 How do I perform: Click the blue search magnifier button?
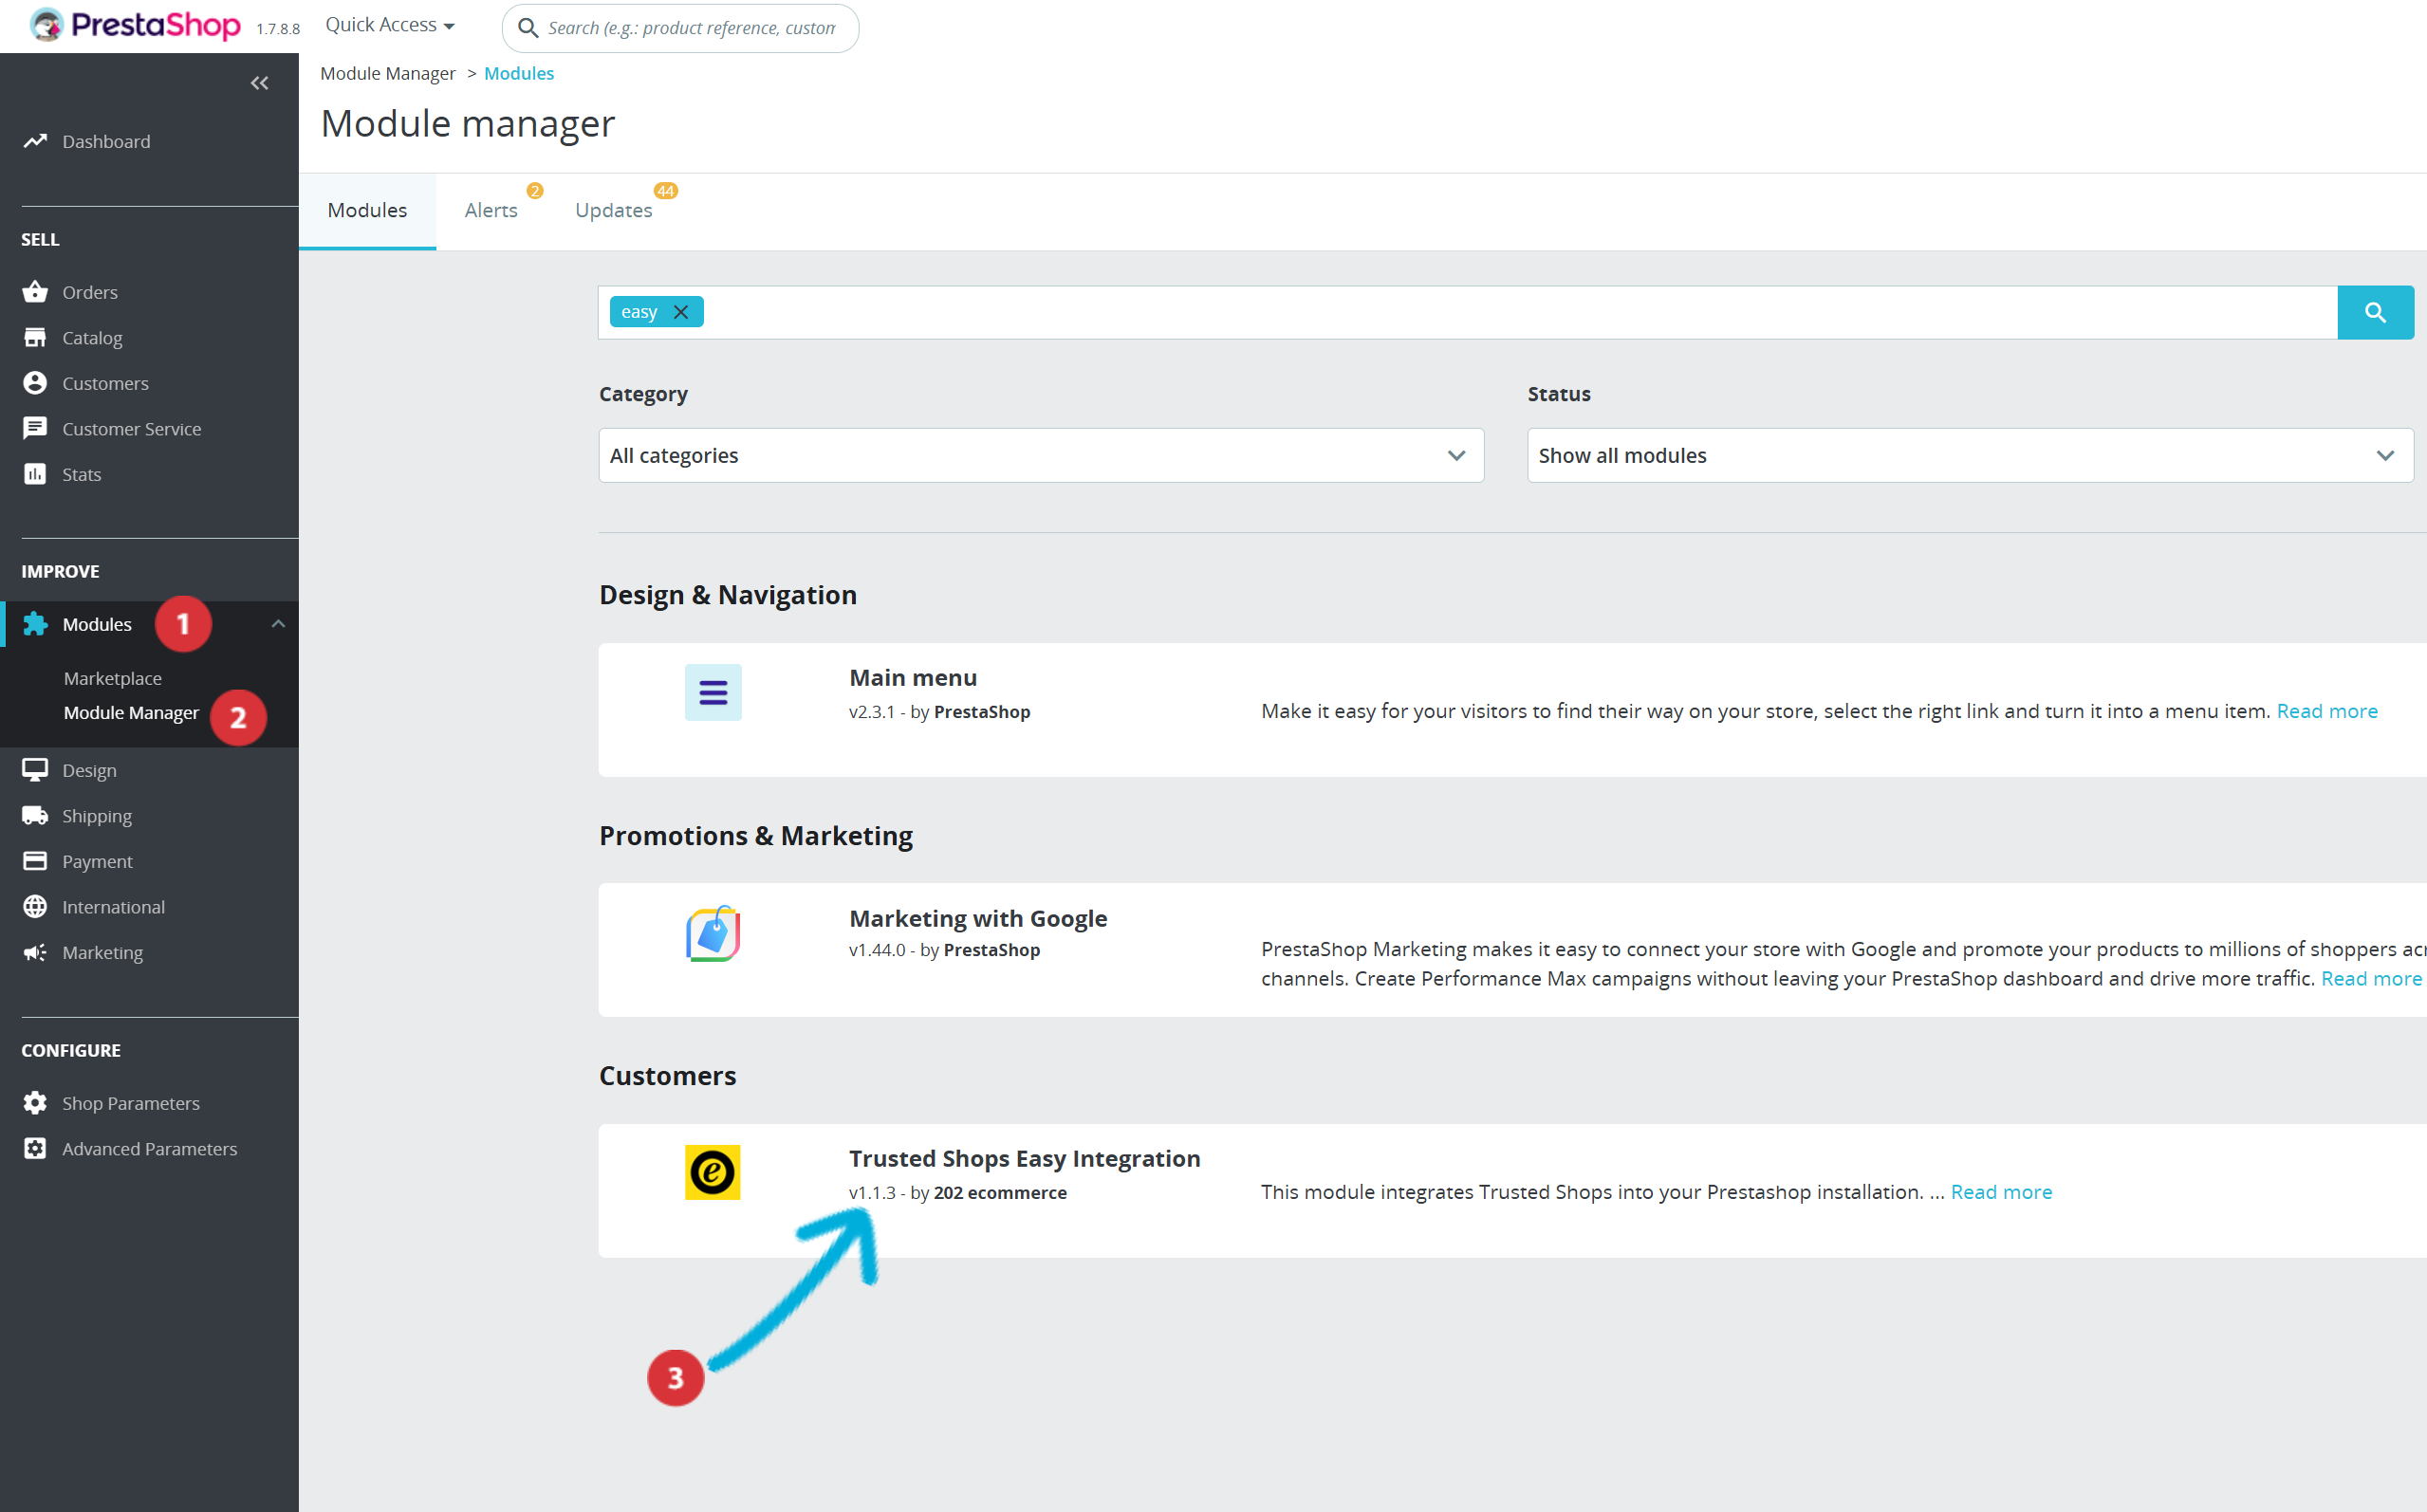pyautogui.click(x=2375, y=313)
